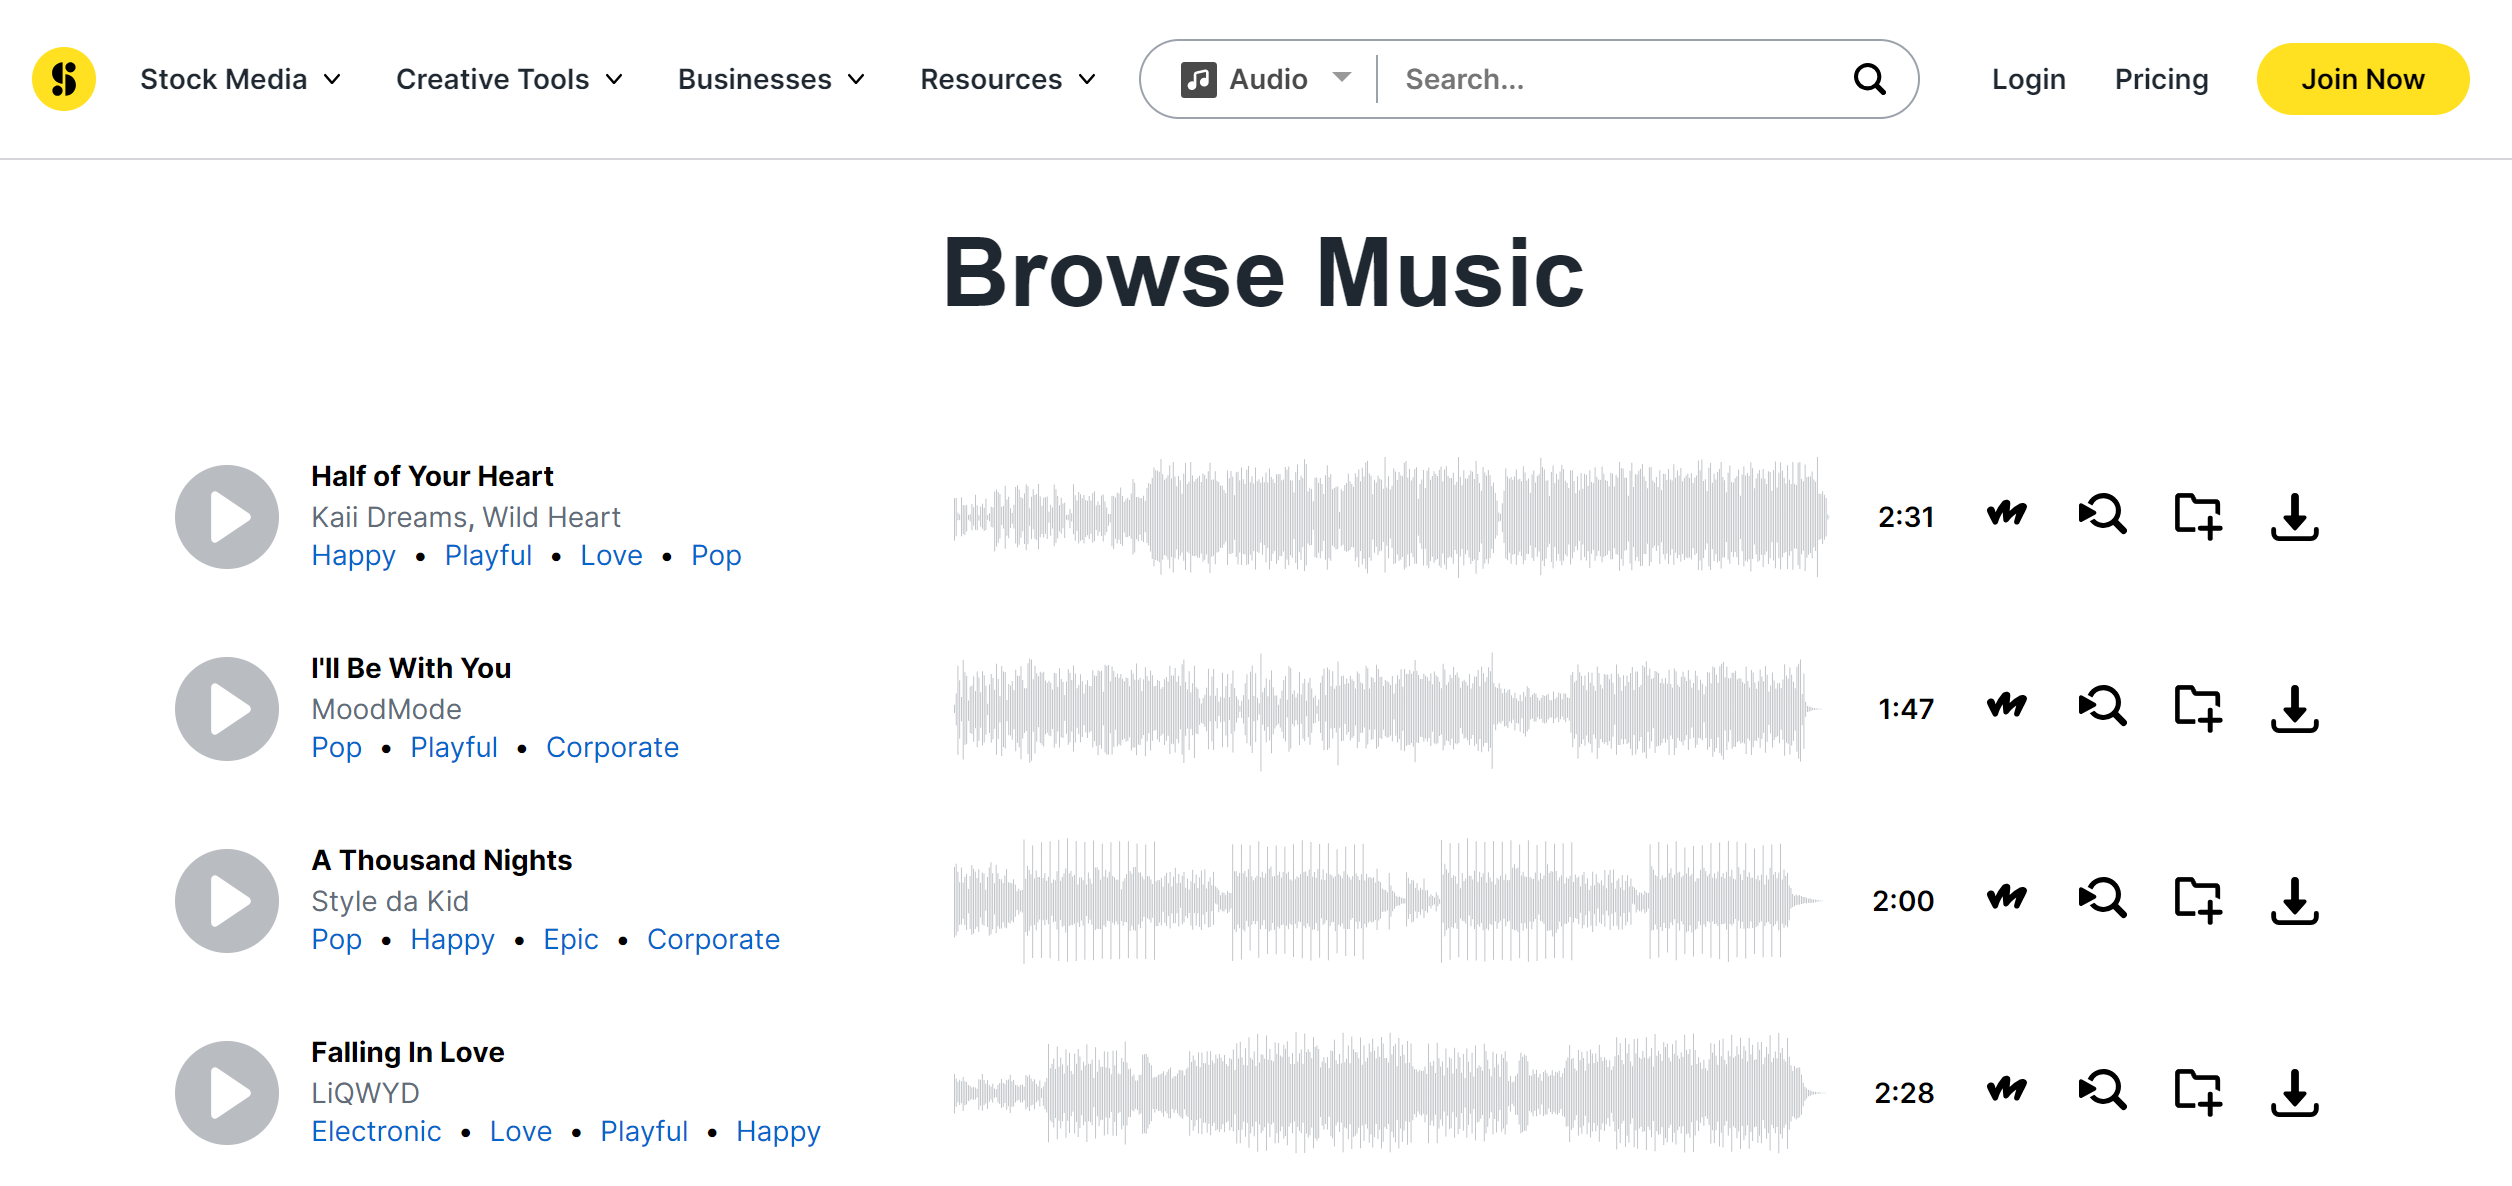Click the search magnifier icon

(1869, 78)
